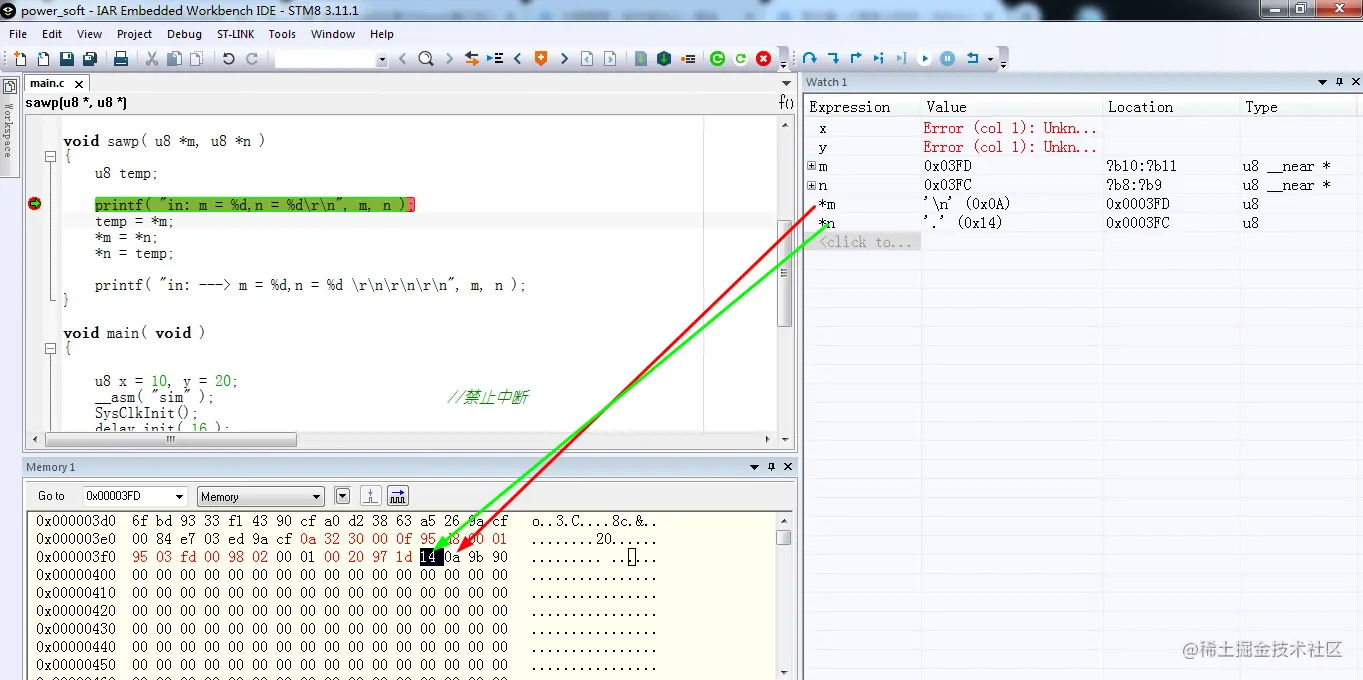The width and height of the screenshot is (1363, 680).
Task: Open Find with the magnifier icon
Action: 426,59
